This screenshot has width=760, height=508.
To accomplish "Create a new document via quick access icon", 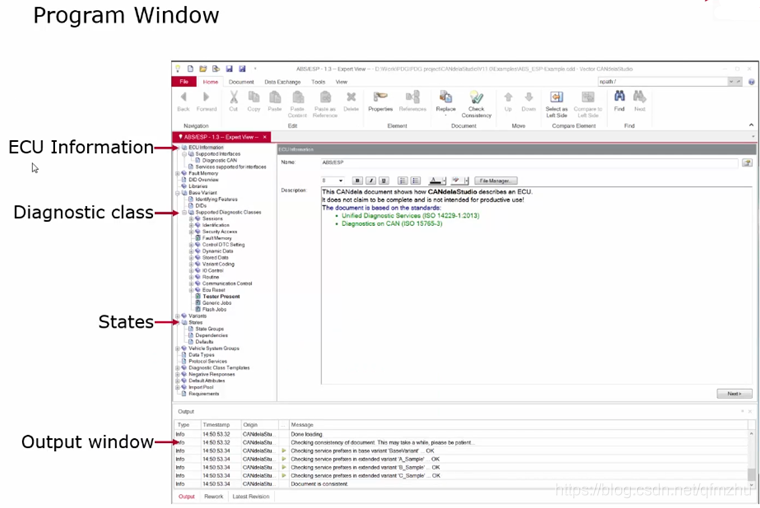I will coord(190,69).
